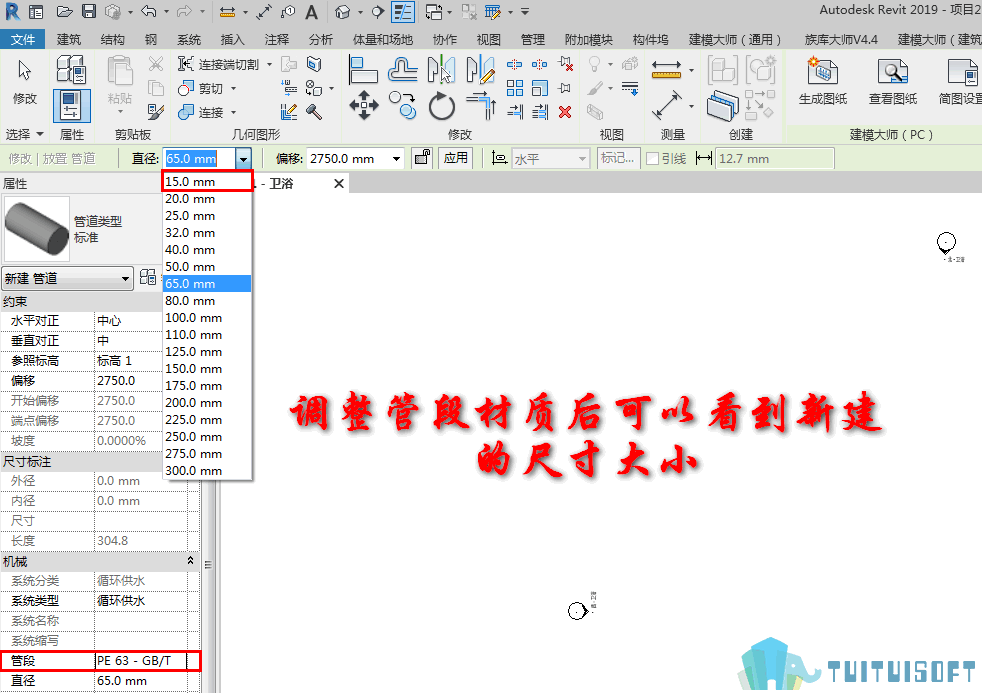Click the 标记... button

618,158
